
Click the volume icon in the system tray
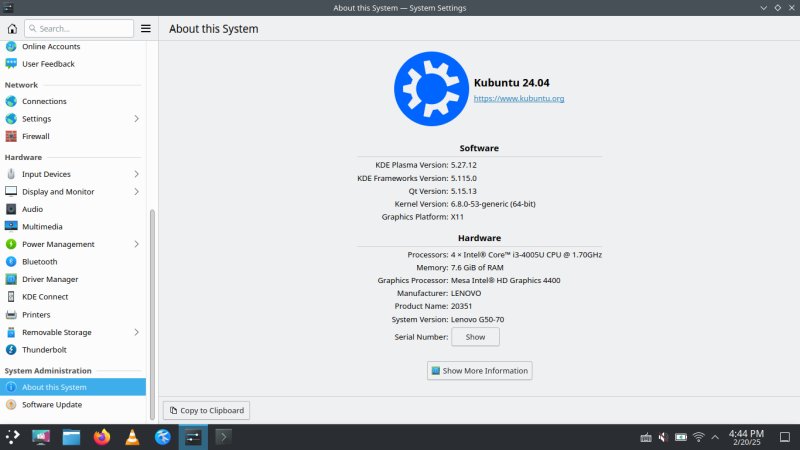663,437
